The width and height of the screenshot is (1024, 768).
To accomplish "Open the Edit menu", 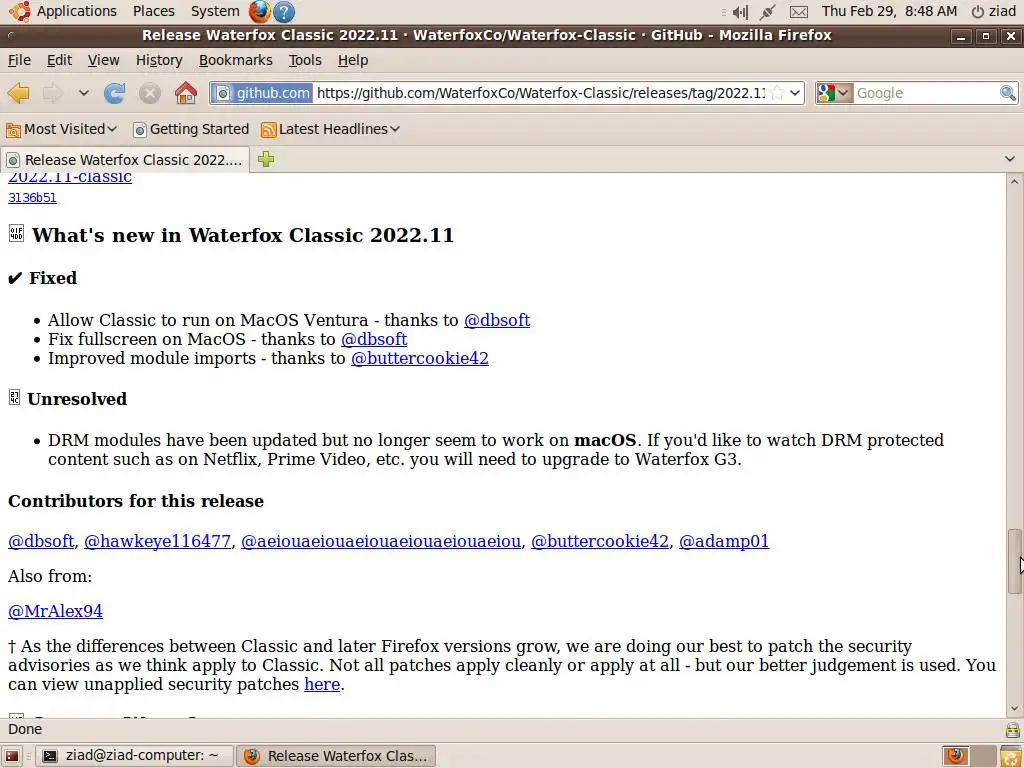I will (59, 60).
